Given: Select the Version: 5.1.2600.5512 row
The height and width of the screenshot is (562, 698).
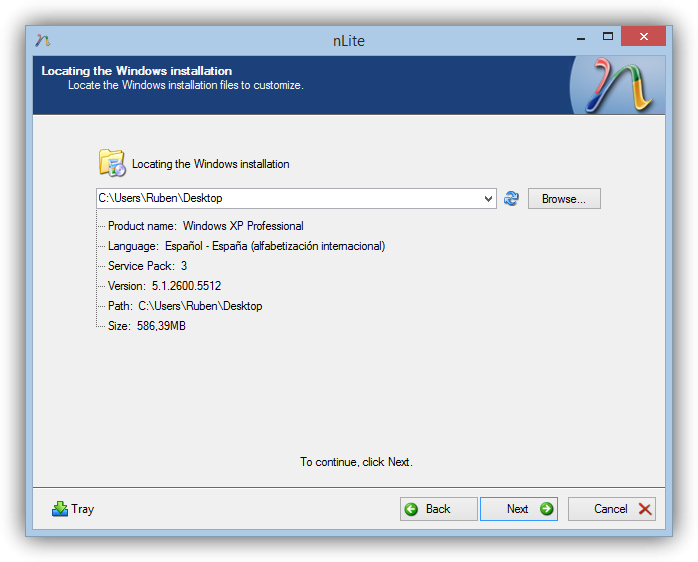Looking at the screenshot, I should click(164, 286).
